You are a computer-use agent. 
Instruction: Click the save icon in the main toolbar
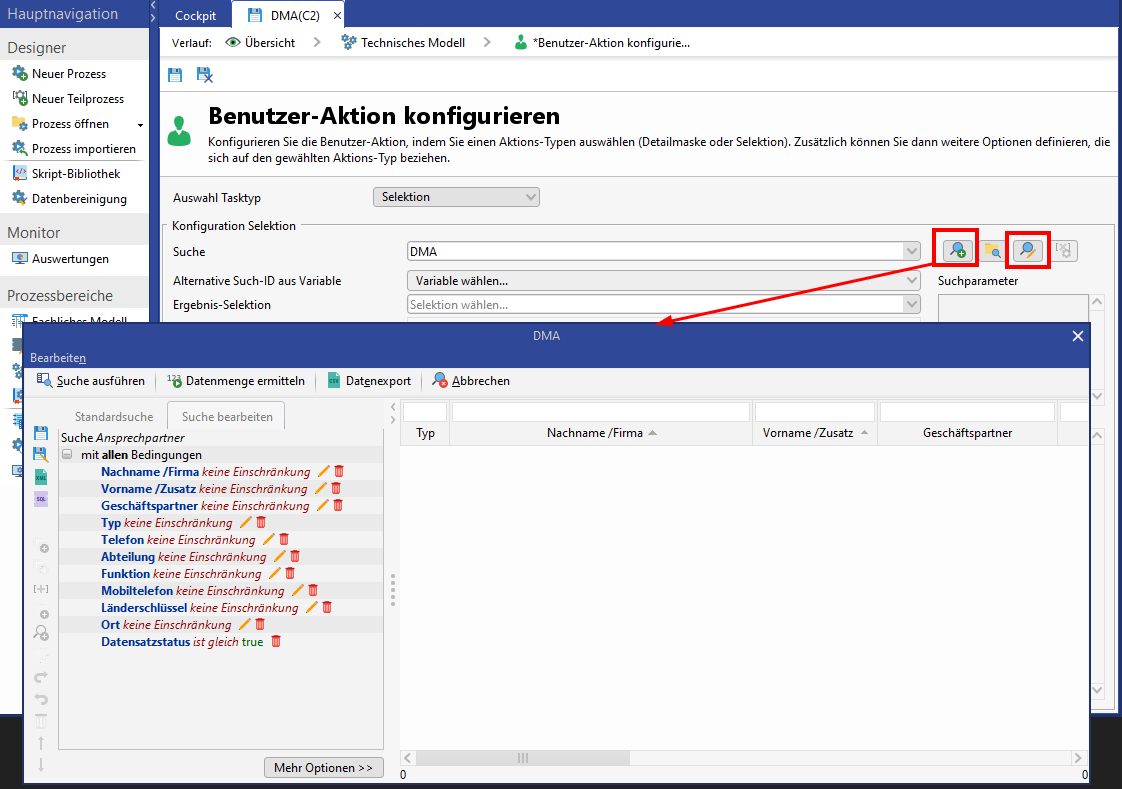click(175, 75)
